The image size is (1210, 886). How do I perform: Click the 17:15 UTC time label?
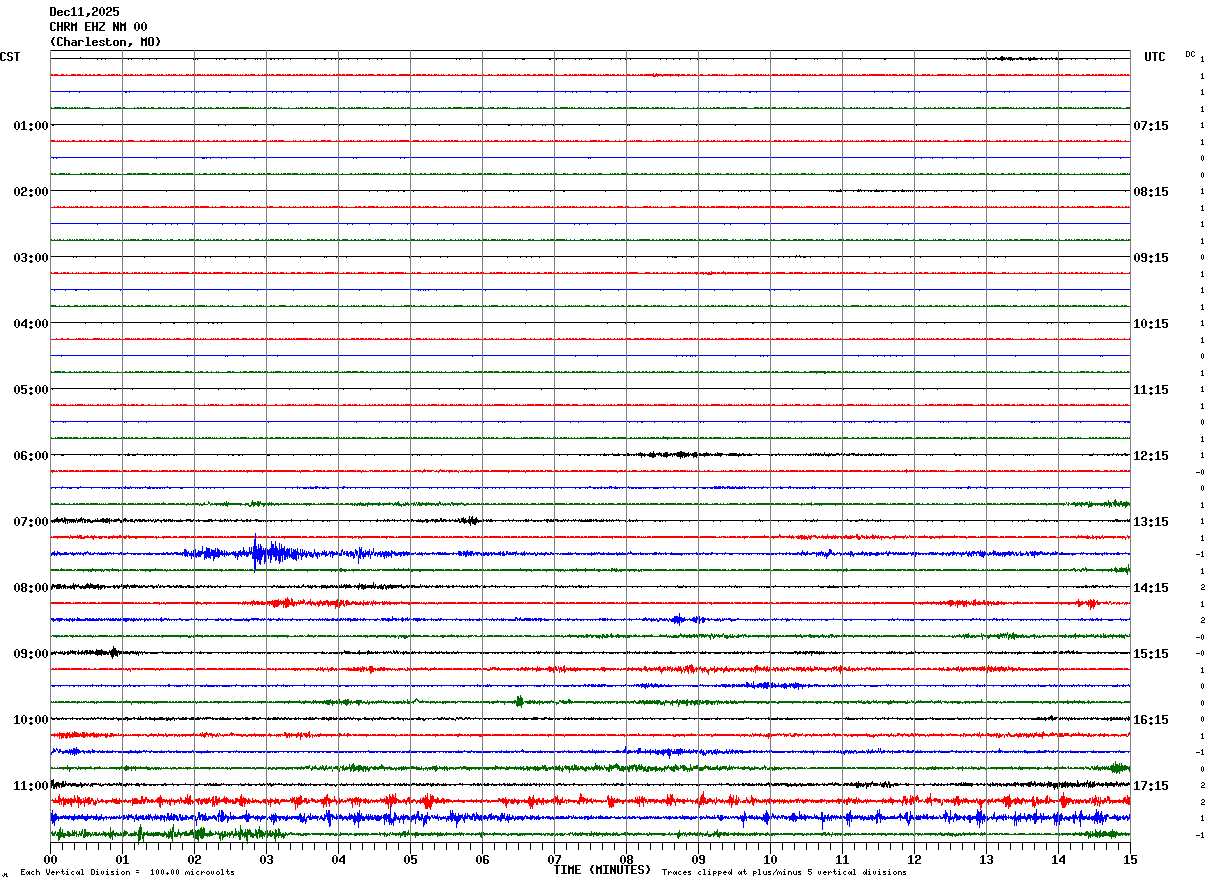click(1151, 786)
